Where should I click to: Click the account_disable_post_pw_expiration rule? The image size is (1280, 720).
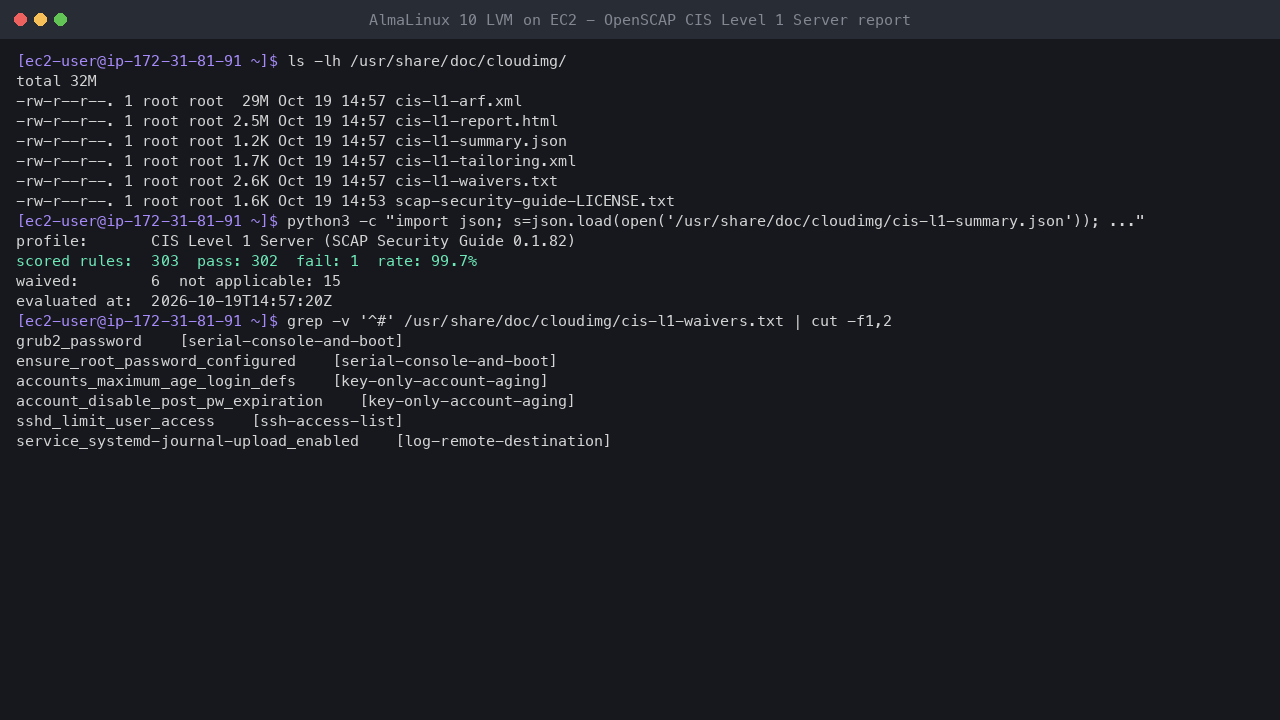(169, 401)
